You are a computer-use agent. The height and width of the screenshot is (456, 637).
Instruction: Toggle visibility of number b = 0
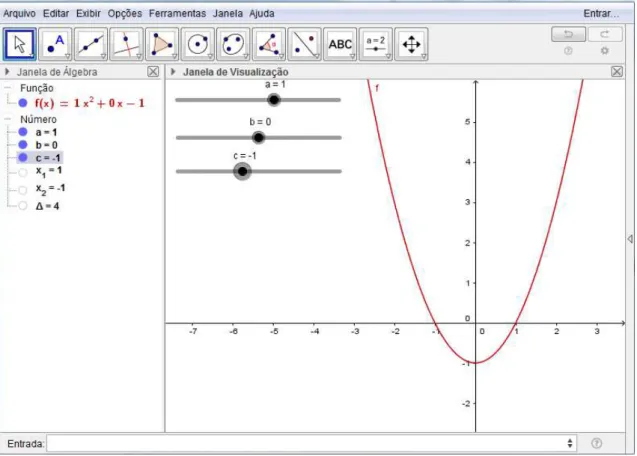23,145
